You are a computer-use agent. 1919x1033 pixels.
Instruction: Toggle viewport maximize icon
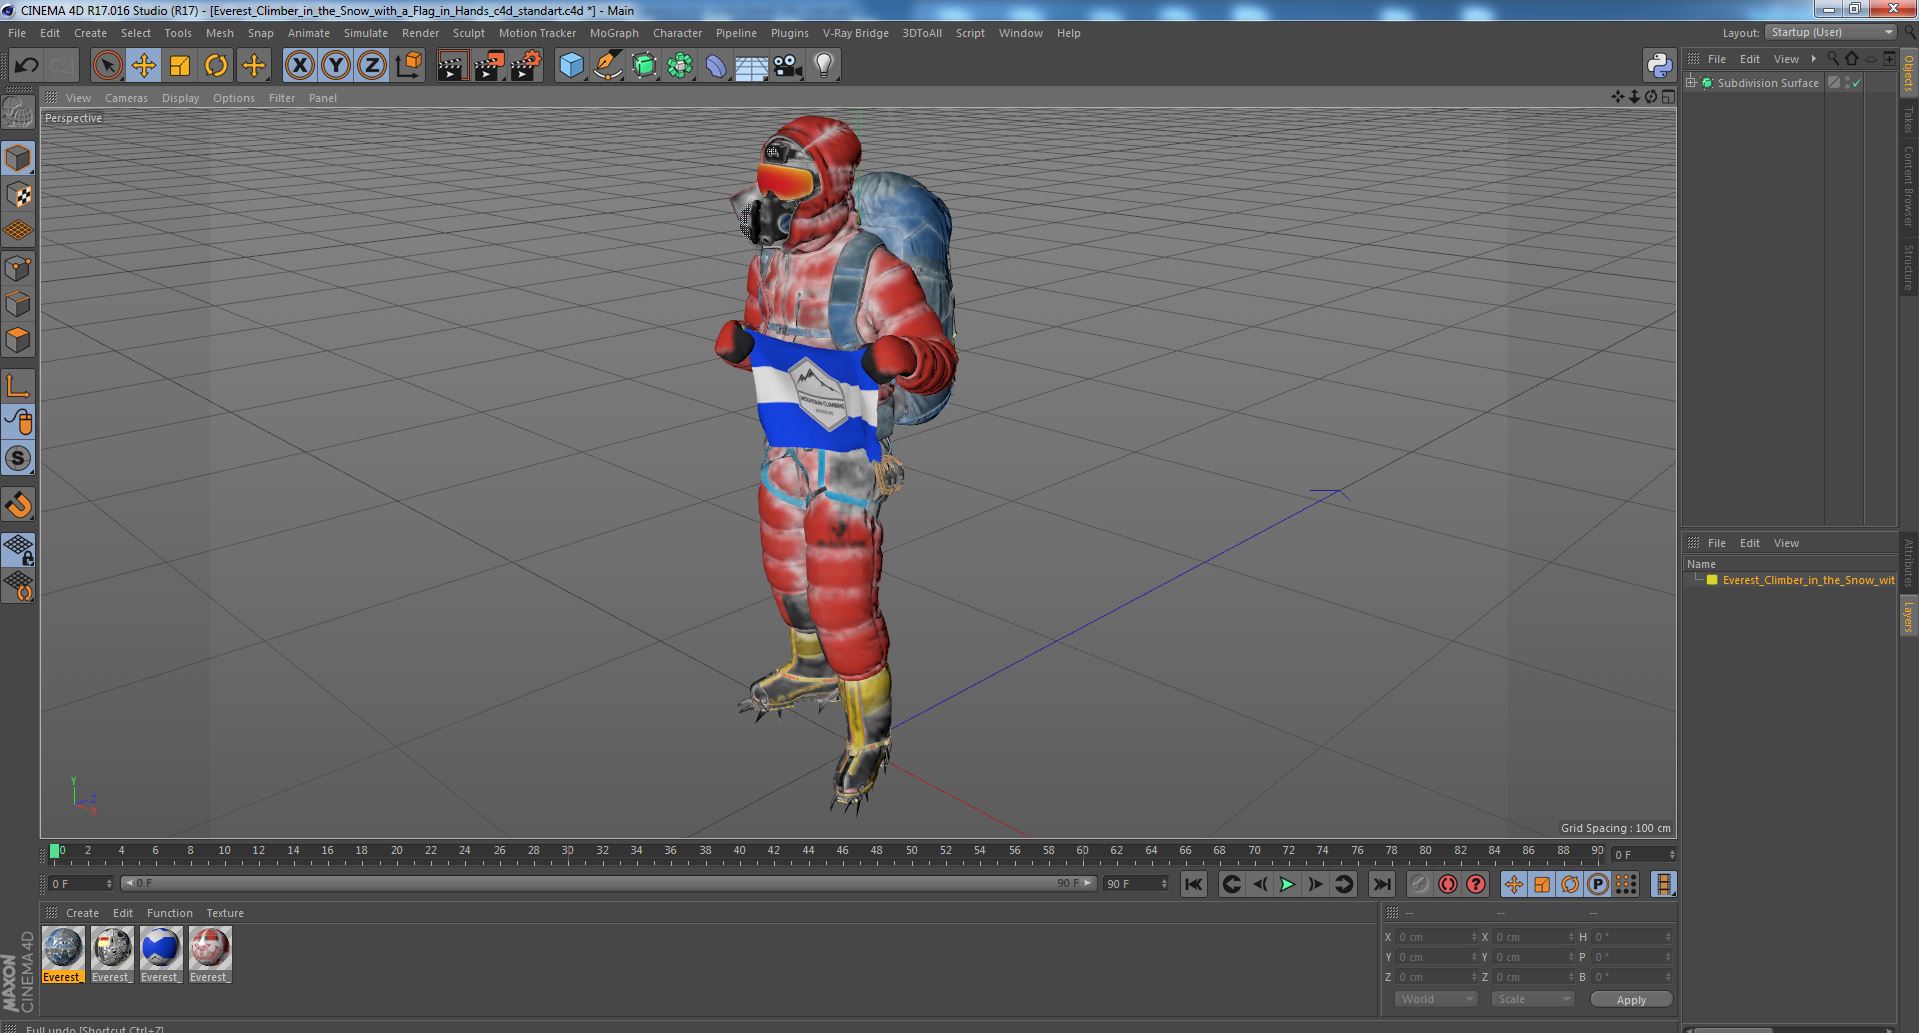[x=1668, y=97]
